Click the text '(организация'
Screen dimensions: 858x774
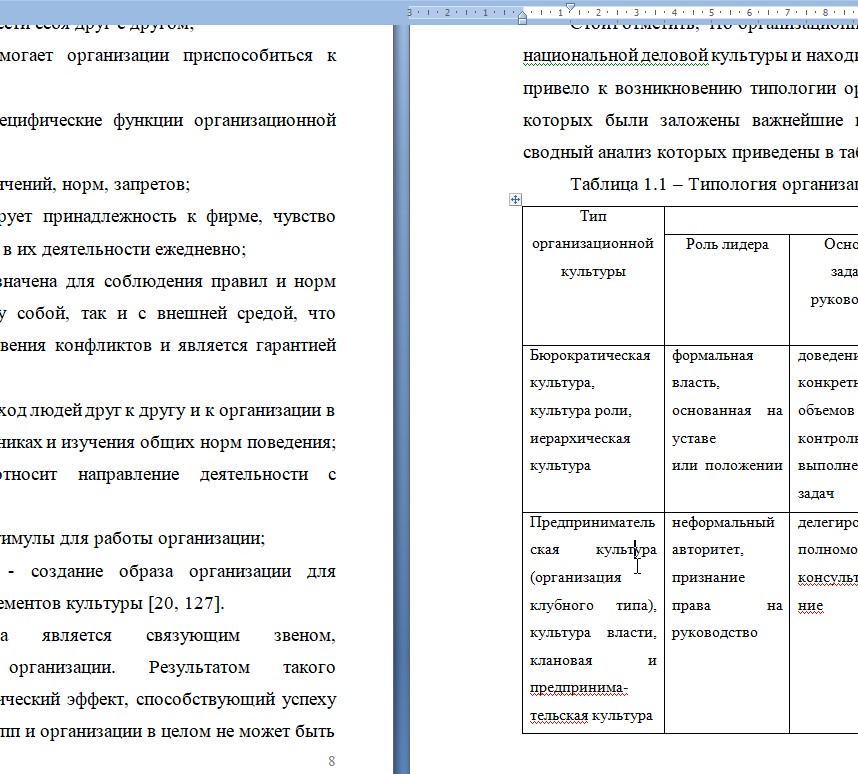click(x=575, y=577)
